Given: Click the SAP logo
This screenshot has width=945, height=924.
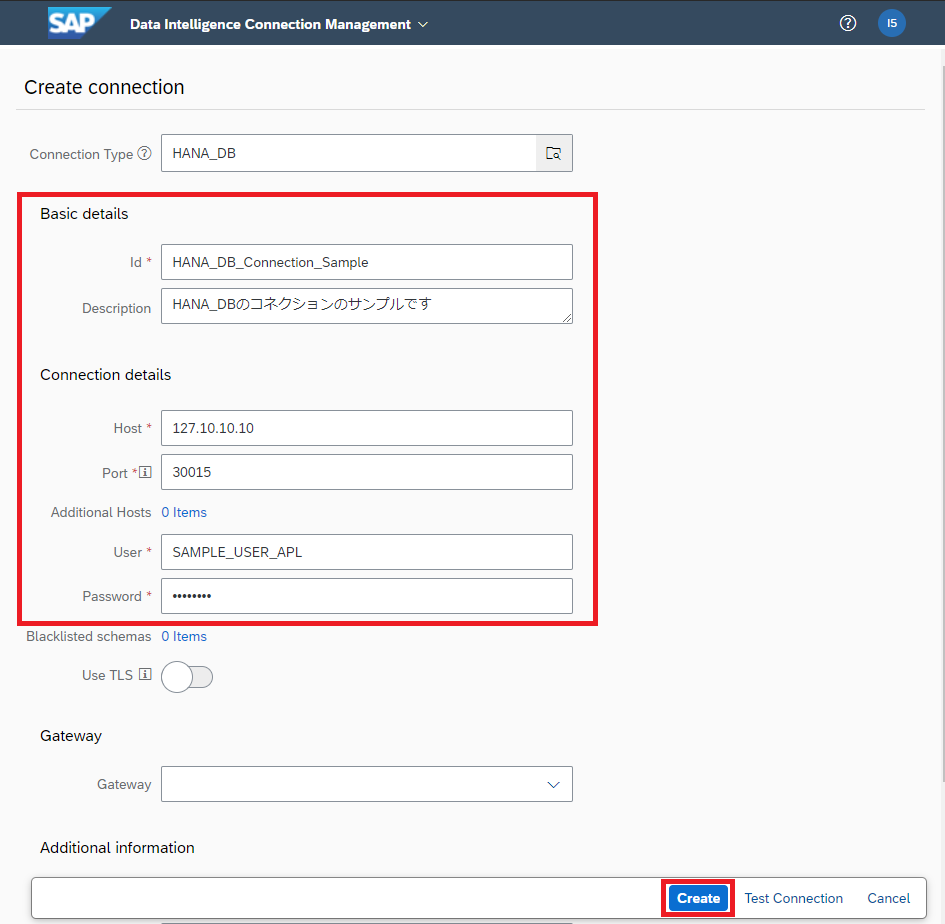Looking at the screenshot, I should click(x=78, y=23).
